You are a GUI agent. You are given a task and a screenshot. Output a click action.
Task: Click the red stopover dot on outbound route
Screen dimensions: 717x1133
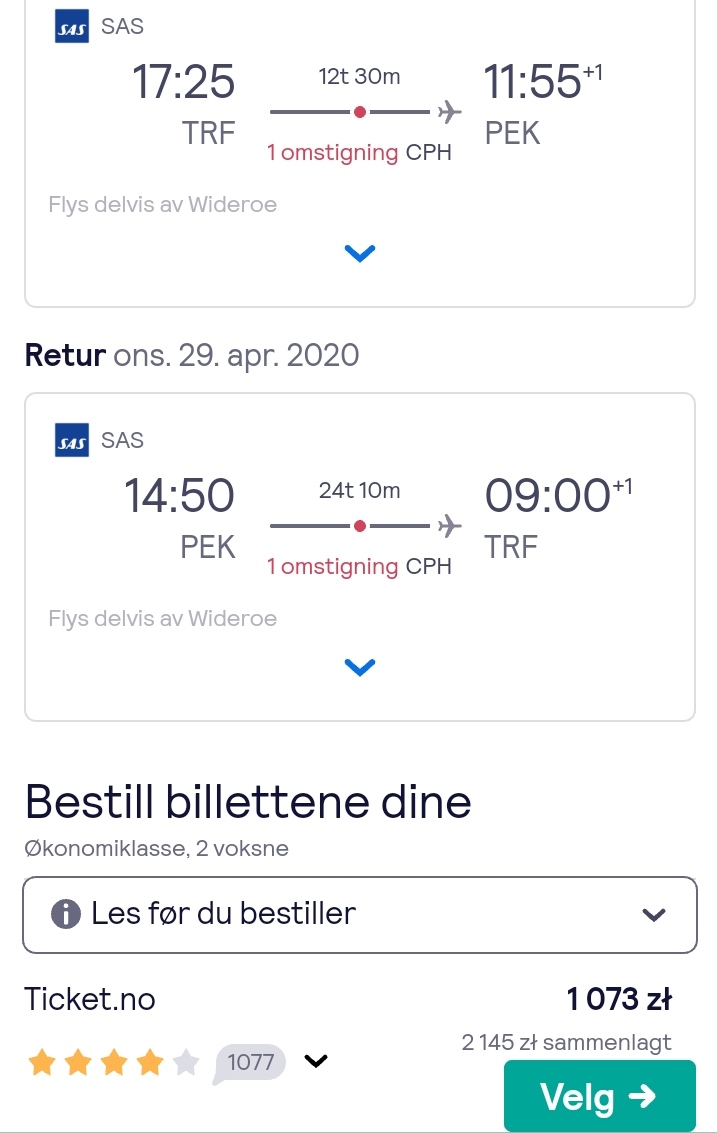pos(360,112)
